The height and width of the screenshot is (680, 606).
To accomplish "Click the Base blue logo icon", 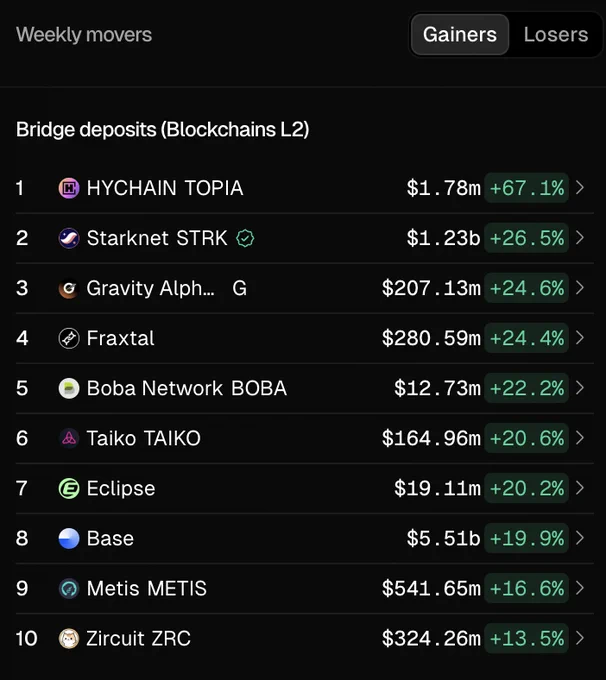I will 69,539.
